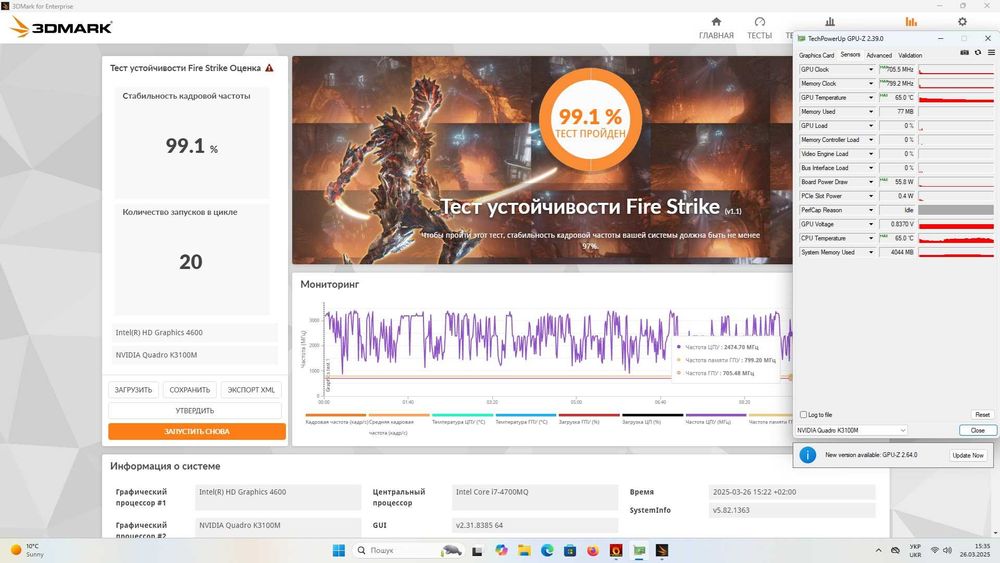The image size is (1000, 563).
Task: Toggle Загрузка ГПУ red legend item
Action: pos(589,418)
